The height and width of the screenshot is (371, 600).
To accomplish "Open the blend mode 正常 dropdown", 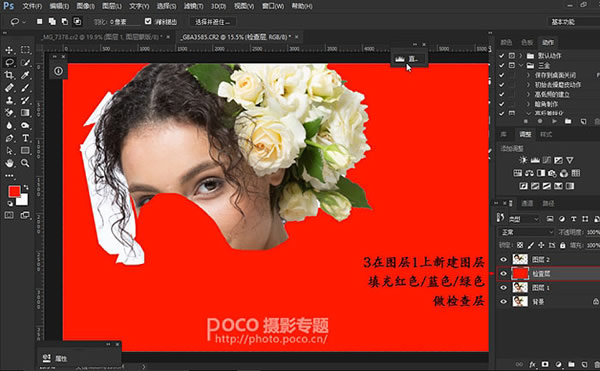I will click(526, 232).
